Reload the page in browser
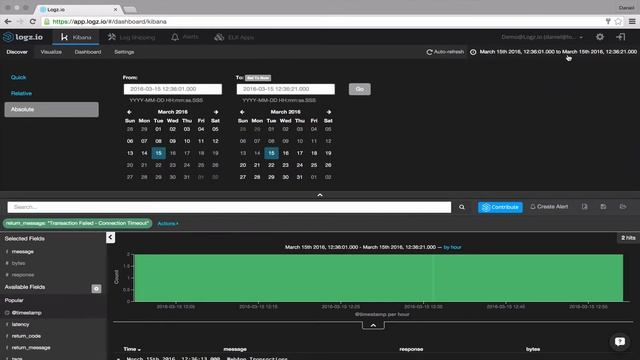Viewport: 640px width, 360px height. pyautogui.click(x=33, y=21)
